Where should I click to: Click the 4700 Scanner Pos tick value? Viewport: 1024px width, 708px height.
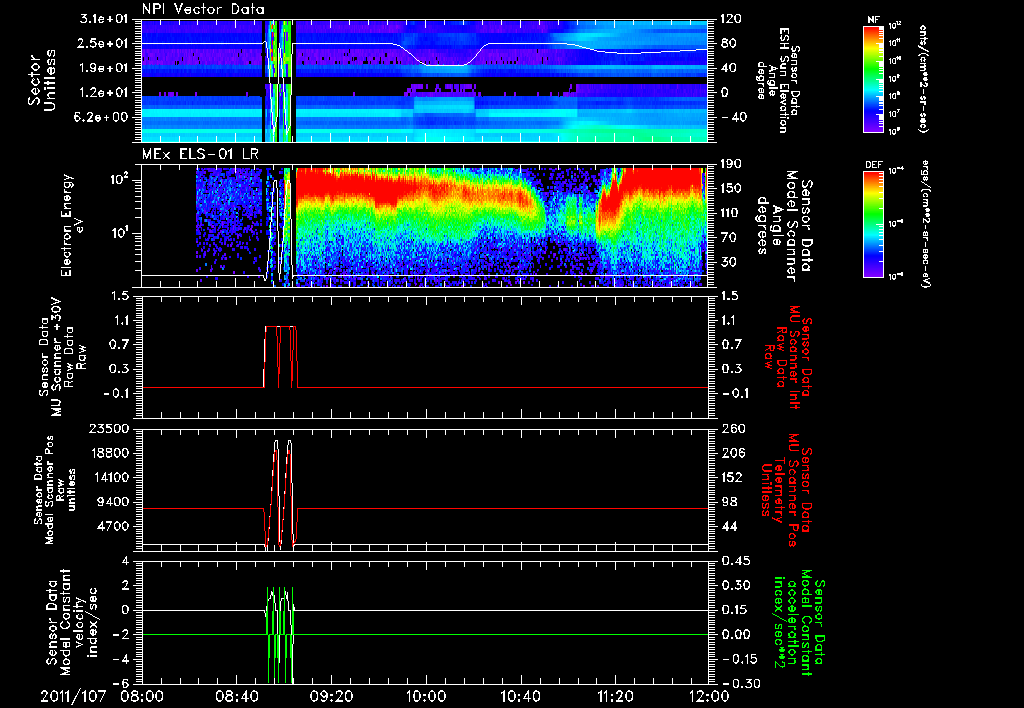click(114, 526)
